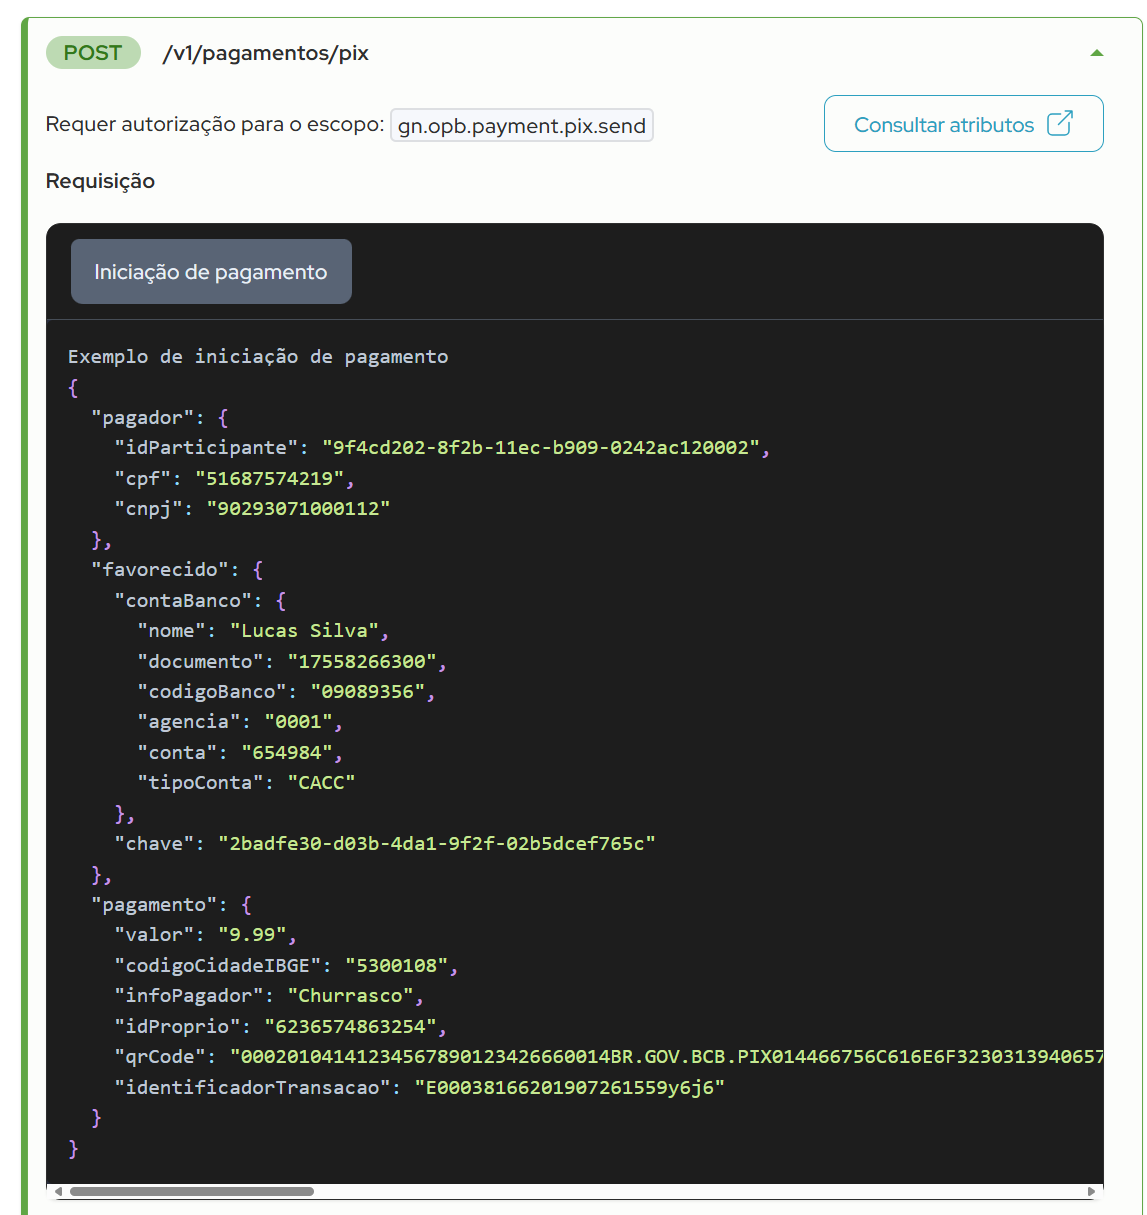1147x1215 pixels.
Task: Click the gn.opb.payment.pix.send scope code
Action: 522,125
